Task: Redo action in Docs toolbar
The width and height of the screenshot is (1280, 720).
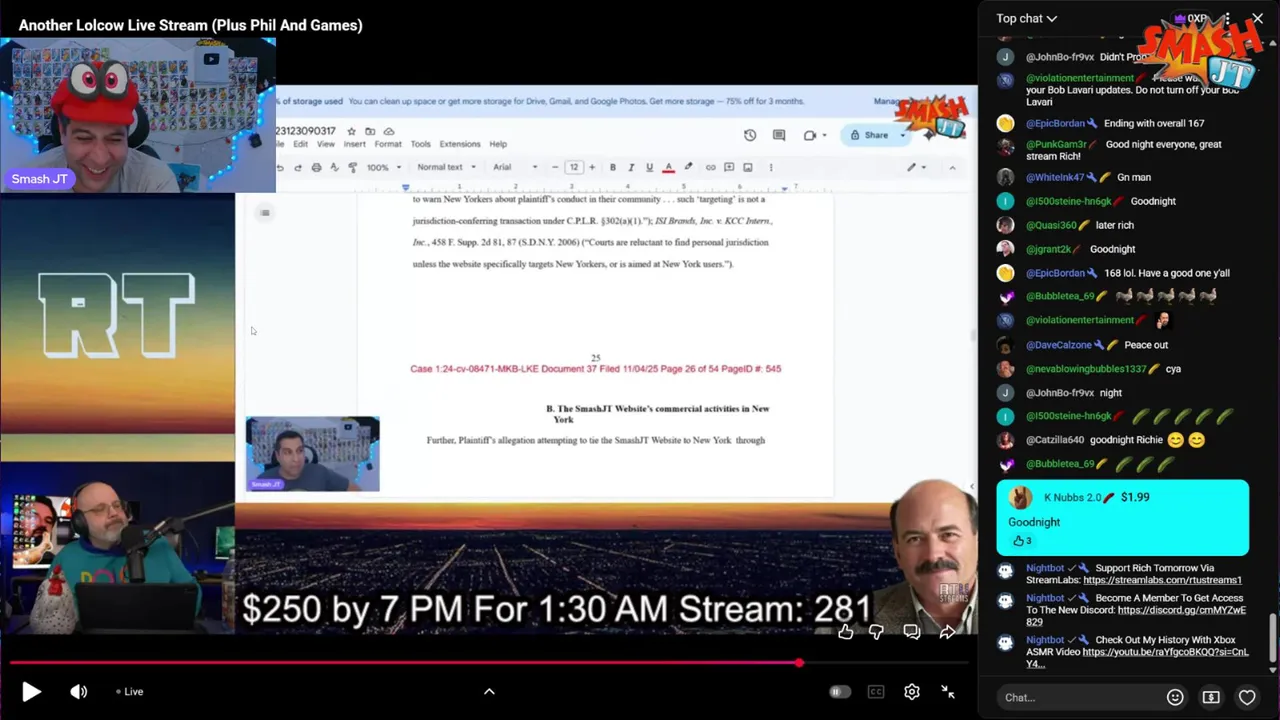Action: pyautogui.click(x=298, y=167)
